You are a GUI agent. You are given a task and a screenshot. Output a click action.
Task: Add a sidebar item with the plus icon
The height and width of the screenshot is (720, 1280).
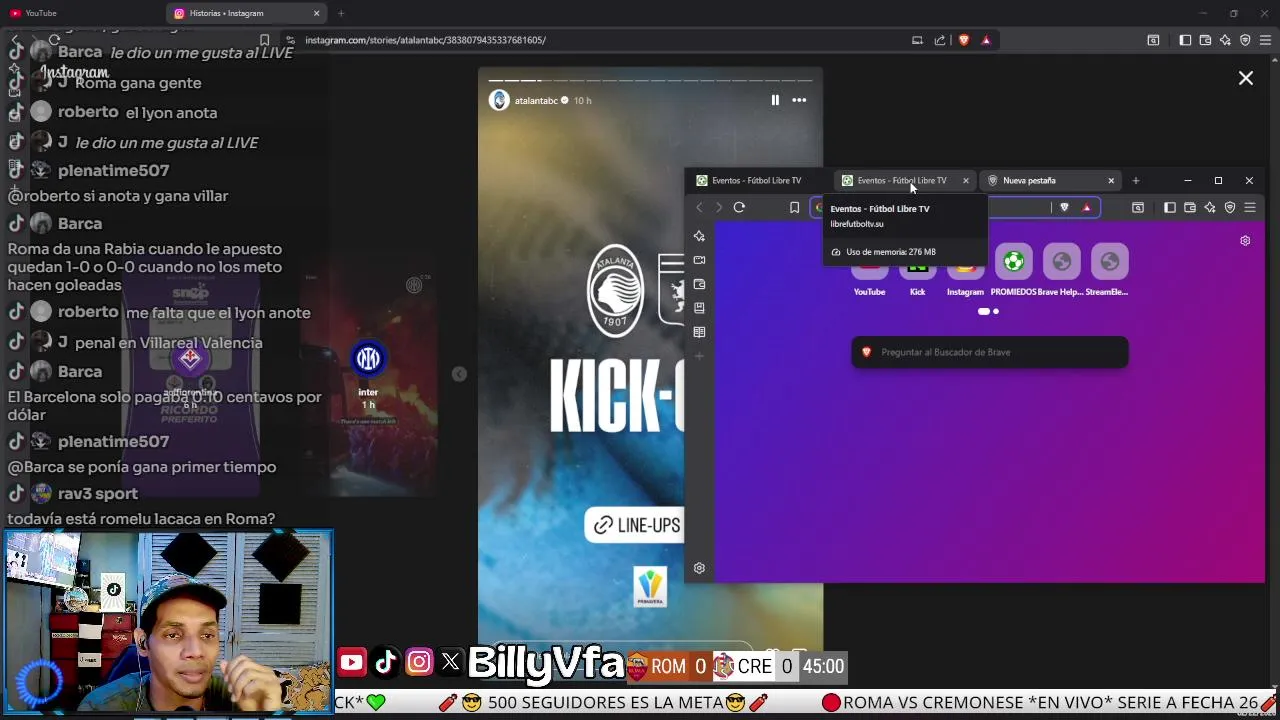tap(699, 356)
